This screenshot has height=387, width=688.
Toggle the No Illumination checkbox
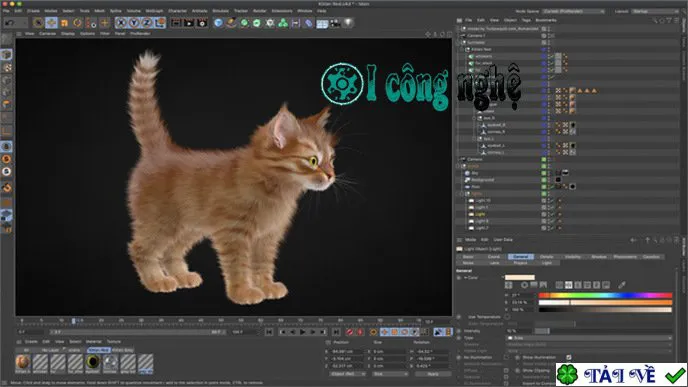(506, 358)
